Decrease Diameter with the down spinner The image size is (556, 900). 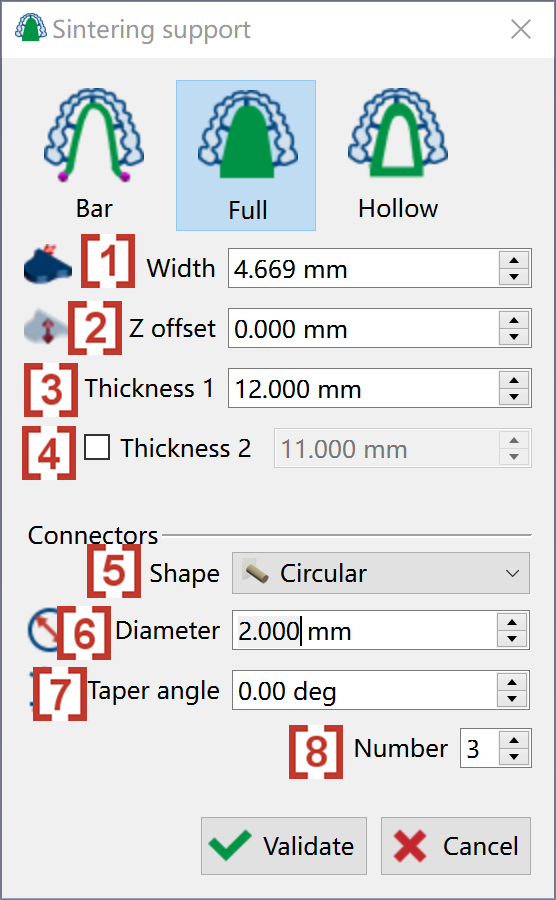[512, 638]
